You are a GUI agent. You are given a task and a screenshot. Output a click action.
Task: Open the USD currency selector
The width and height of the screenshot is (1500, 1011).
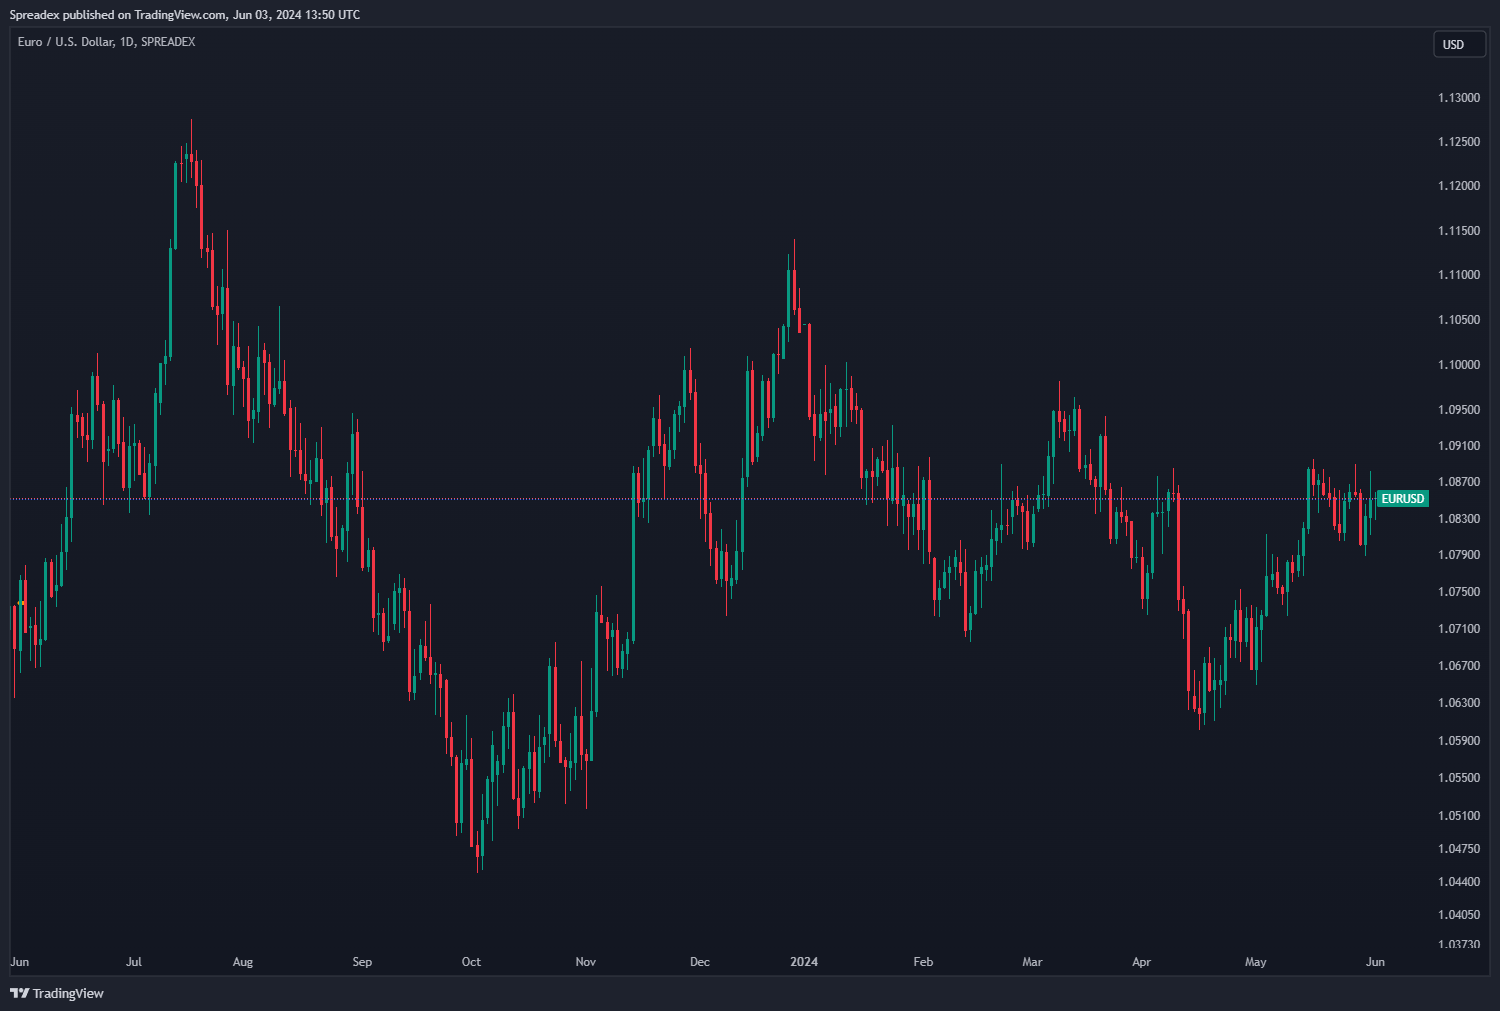[x=1459, y=44]
